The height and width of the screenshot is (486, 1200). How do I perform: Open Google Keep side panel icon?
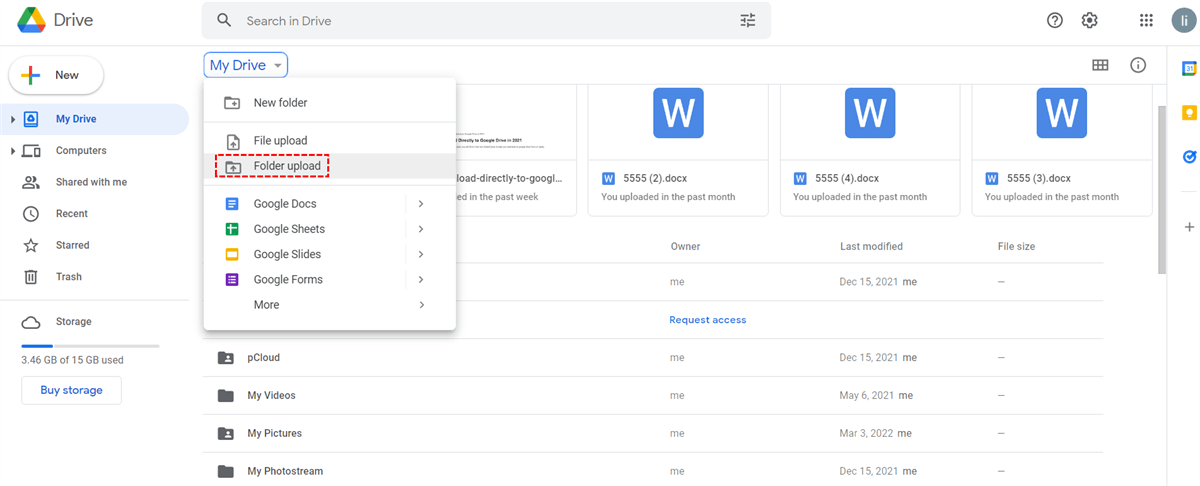pyautogui.click(x=1189, y=112)
